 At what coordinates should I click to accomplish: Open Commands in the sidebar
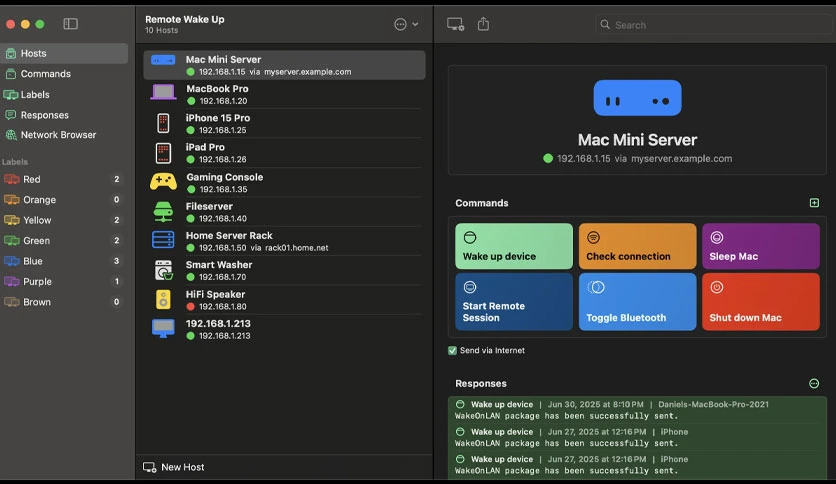coord(64,74)
